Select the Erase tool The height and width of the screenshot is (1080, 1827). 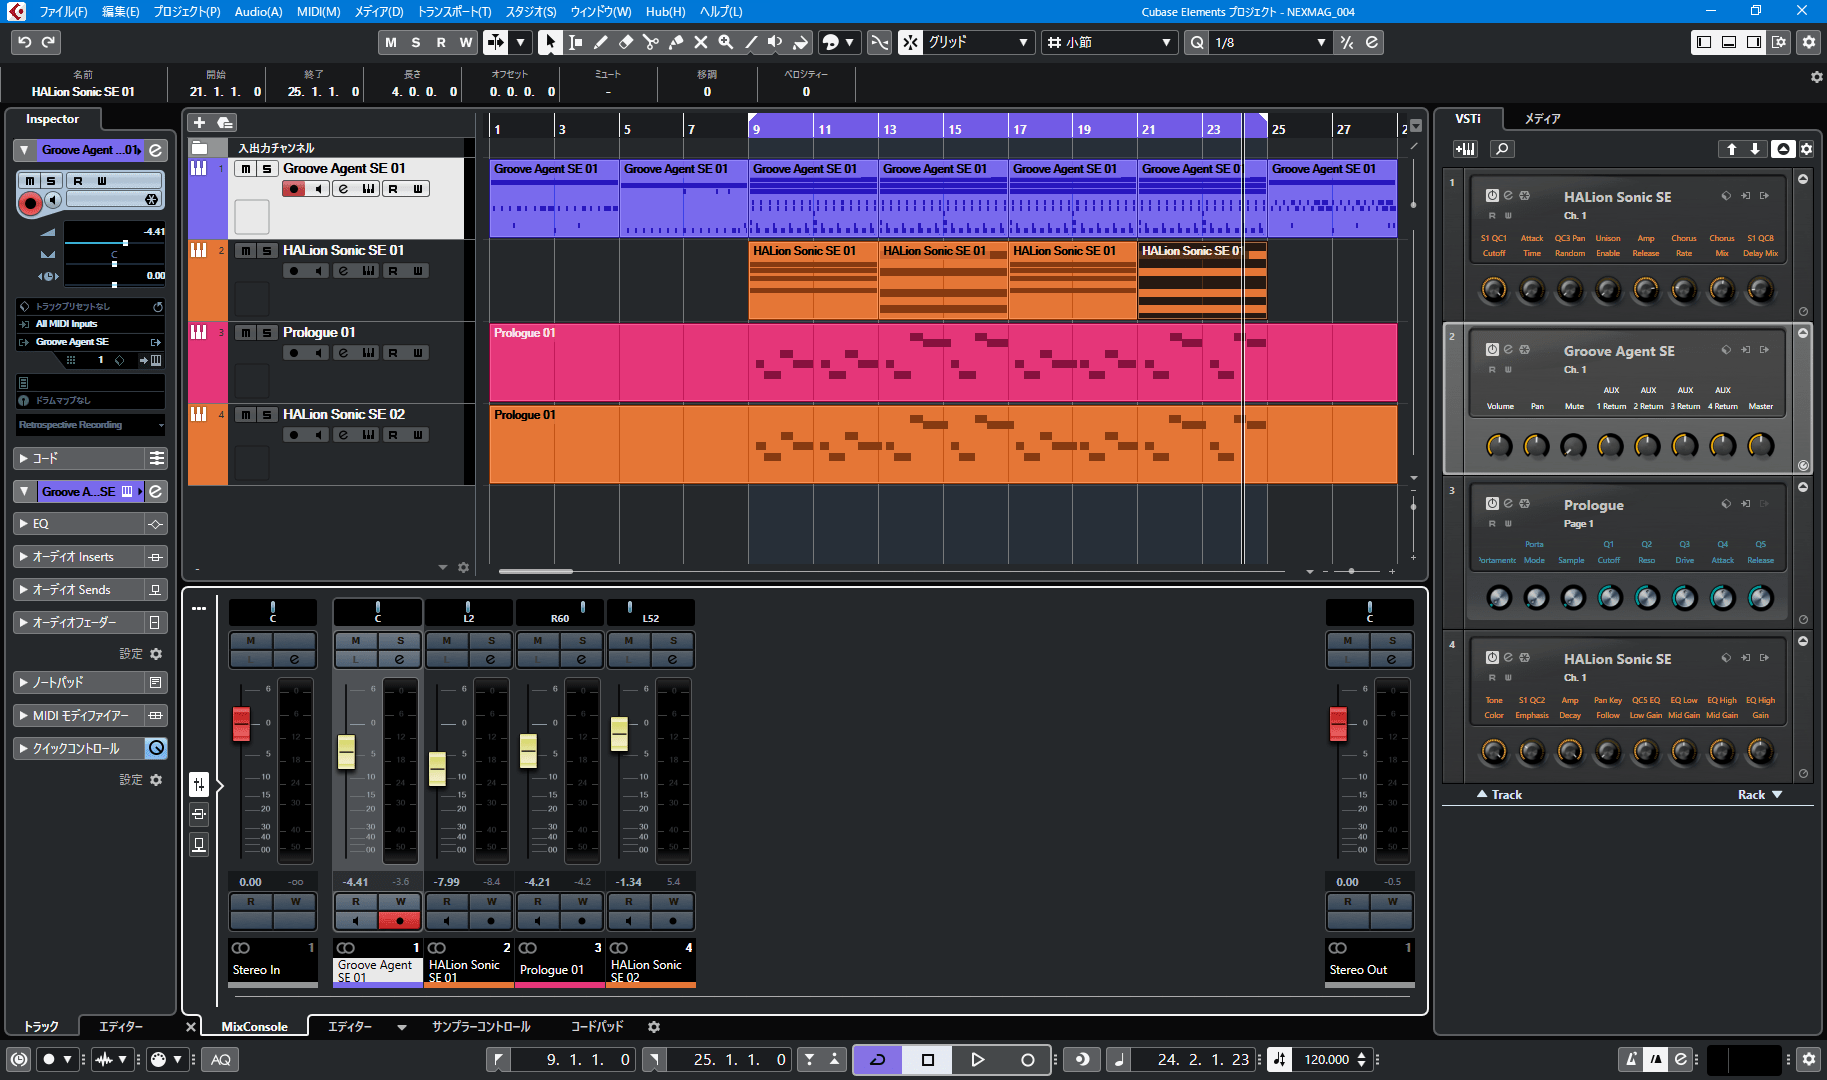(626, 42)
